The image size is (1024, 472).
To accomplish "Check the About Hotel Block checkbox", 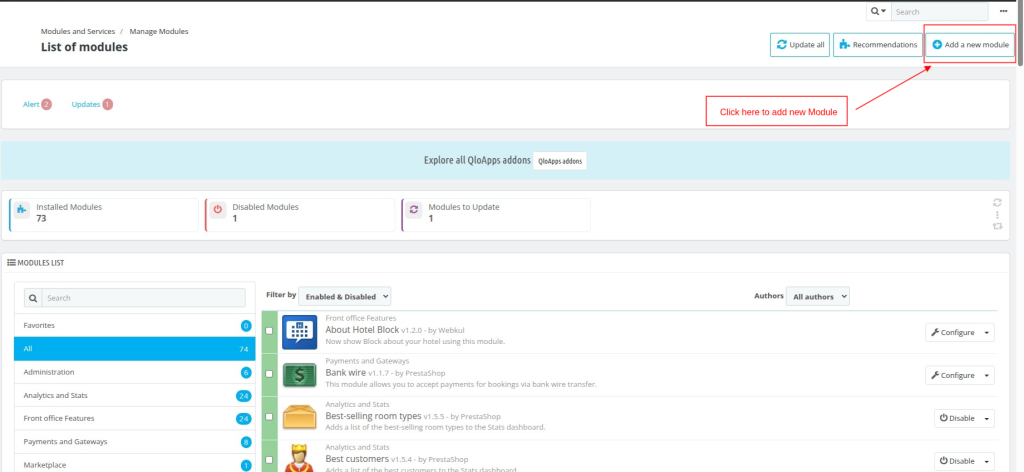I will pyautogui.click(x=269, y=331).
